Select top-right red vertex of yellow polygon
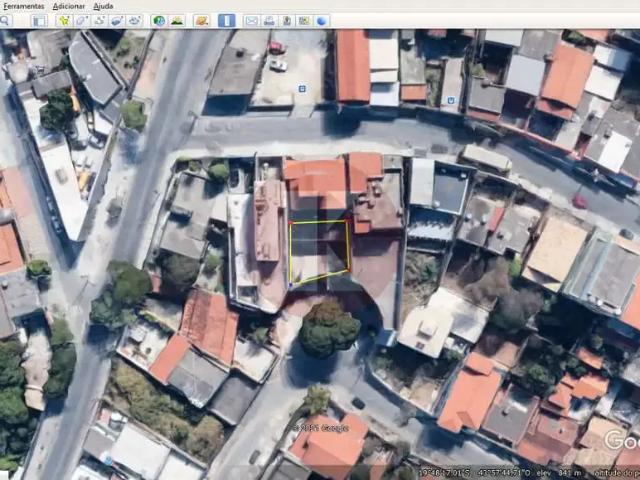This screenshot has height=480, width=640. pos(347,221)
